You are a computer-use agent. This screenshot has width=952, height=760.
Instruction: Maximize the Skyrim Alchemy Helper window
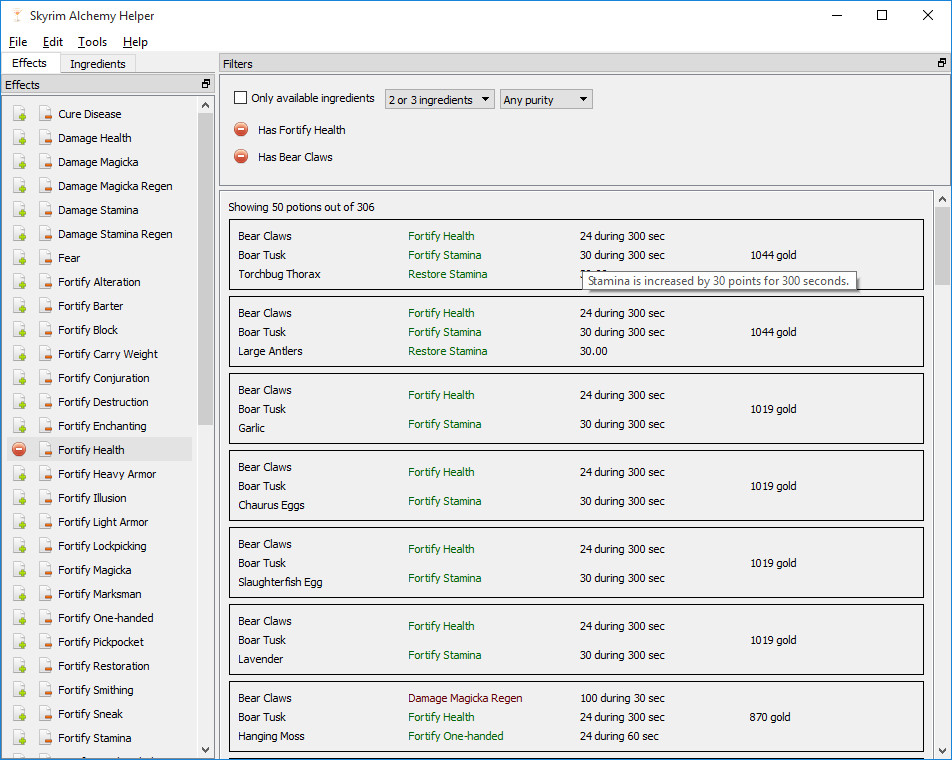coord(882,15)
